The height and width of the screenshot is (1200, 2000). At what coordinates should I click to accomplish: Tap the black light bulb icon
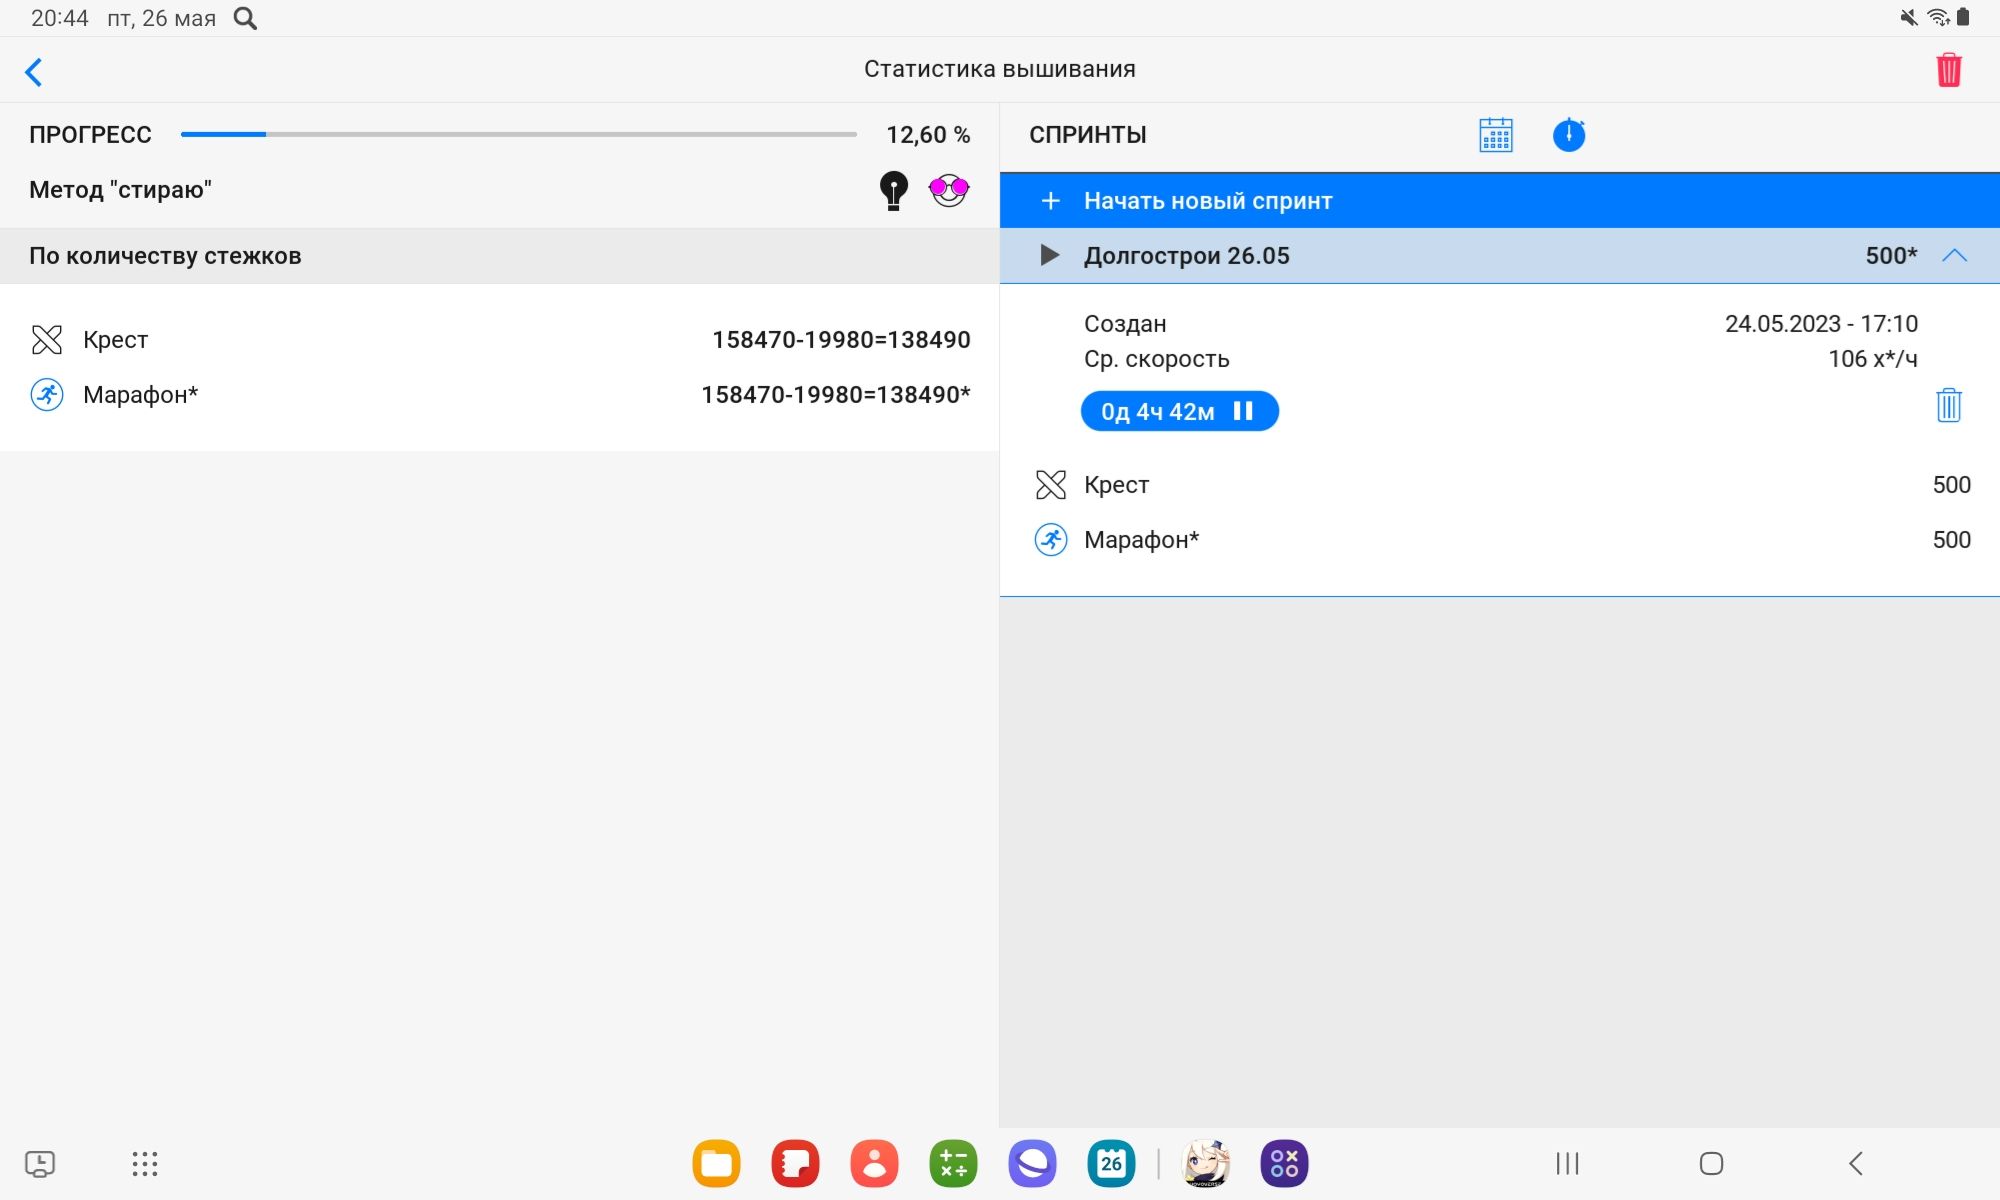point(893,190)
